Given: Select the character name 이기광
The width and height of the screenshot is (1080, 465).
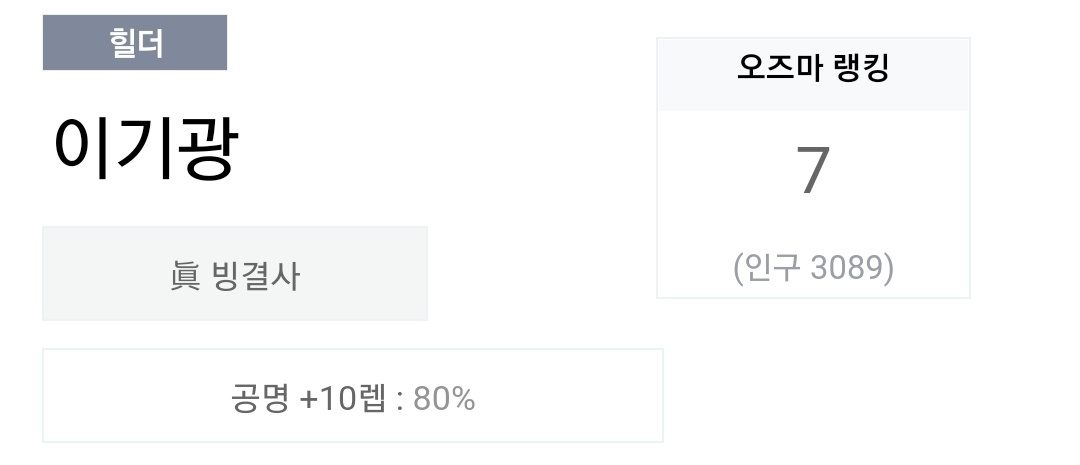Looking at the screenshot, I should [146, 149].
